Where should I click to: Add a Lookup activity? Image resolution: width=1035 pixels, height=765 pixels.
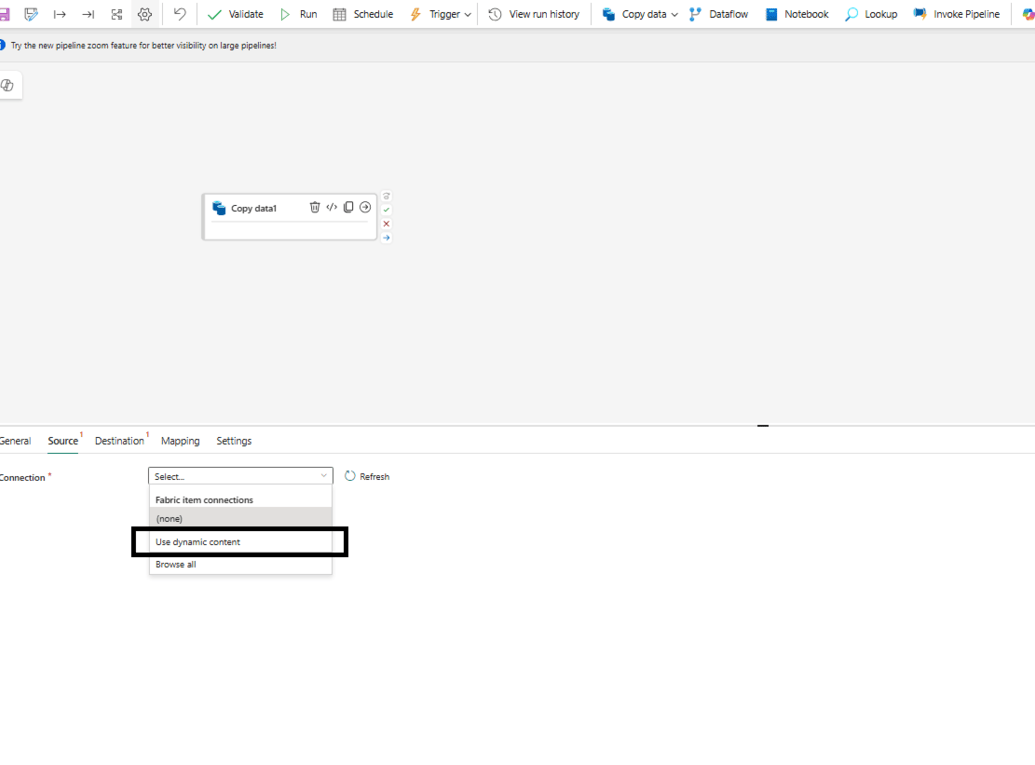pyautogui.click(x=871, y=14)
